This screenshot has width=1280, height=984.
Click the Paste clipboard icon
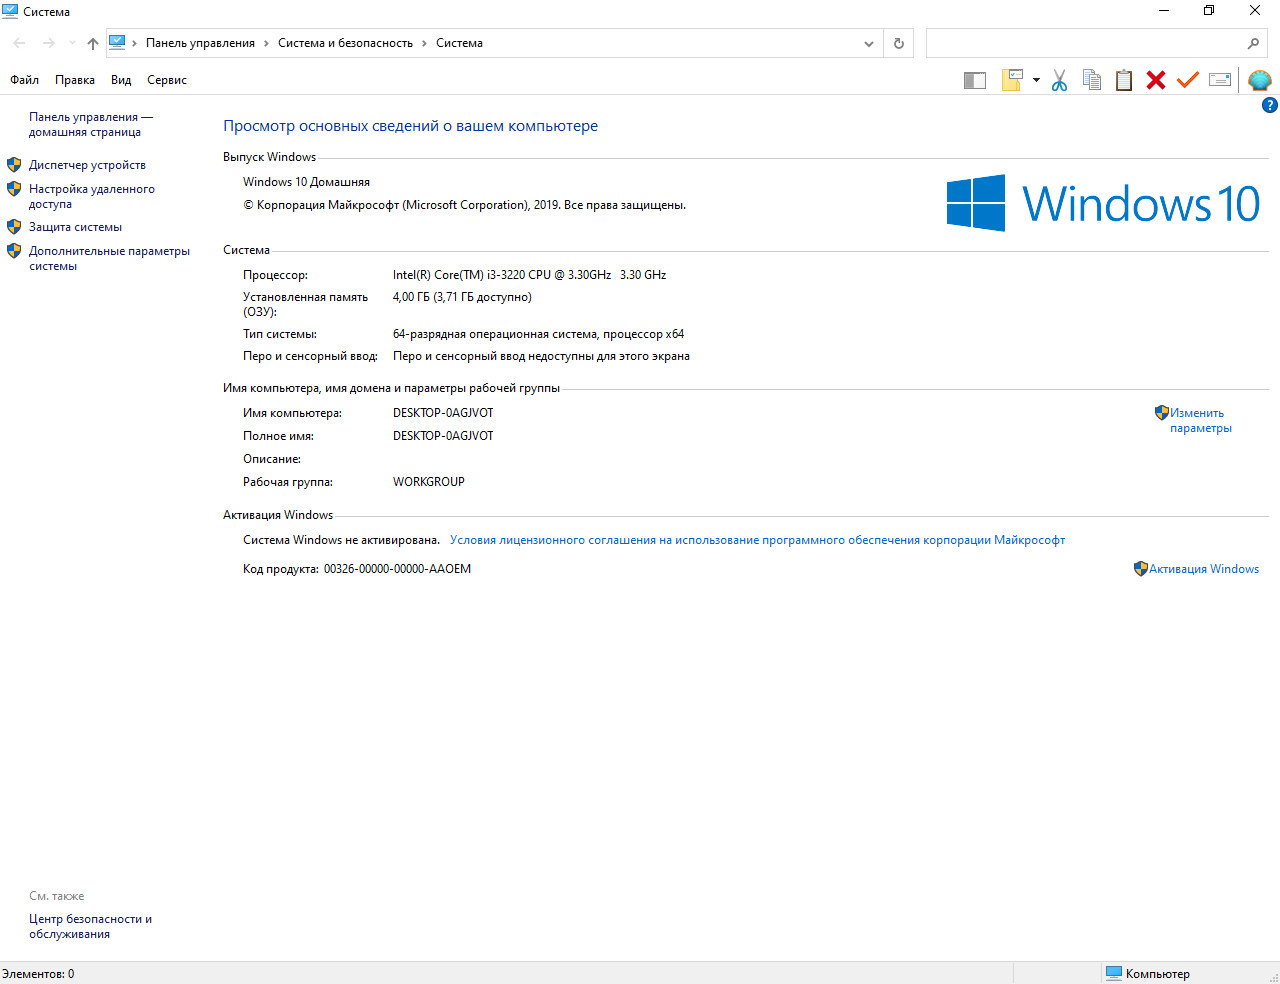click(1124, 80)
